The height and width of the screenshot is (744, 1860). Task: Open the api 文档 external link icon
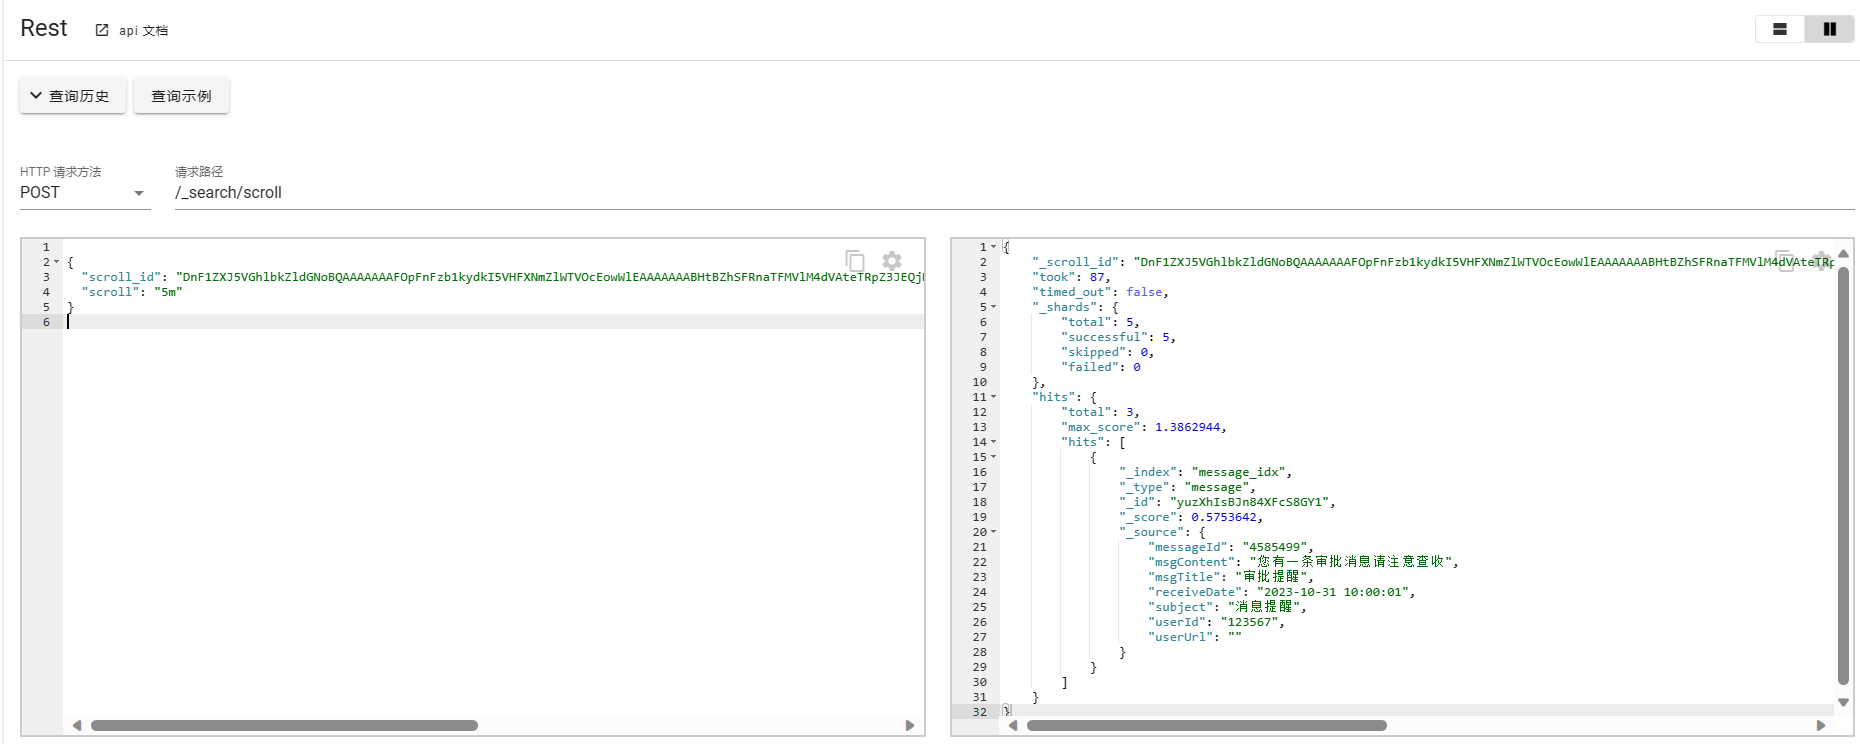pyautogui.click(x=102, y=30)
